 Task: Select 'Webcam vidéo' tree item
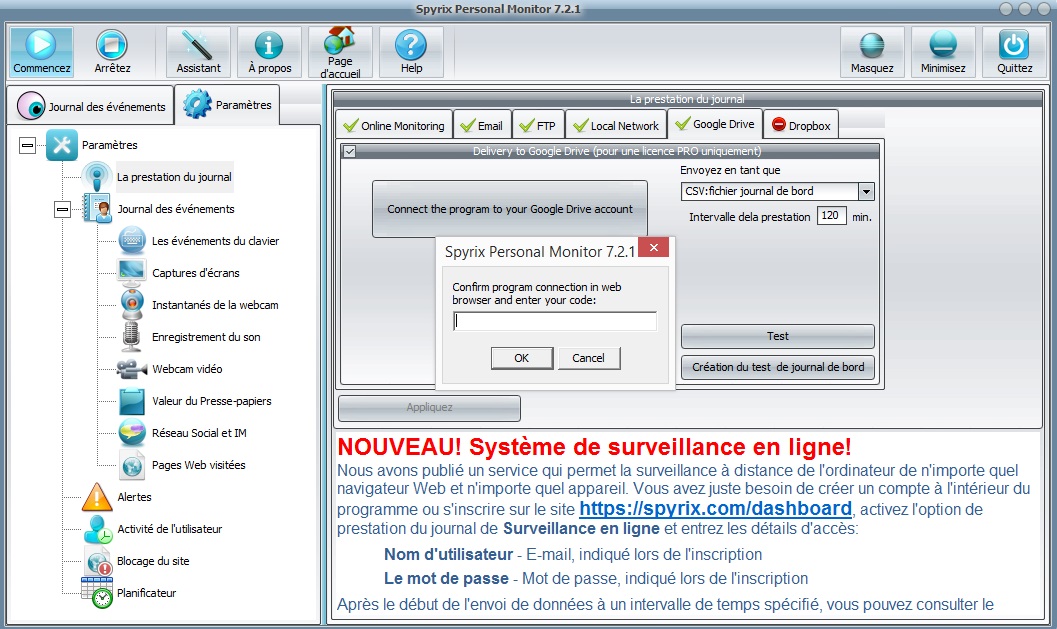coord(187,369)
